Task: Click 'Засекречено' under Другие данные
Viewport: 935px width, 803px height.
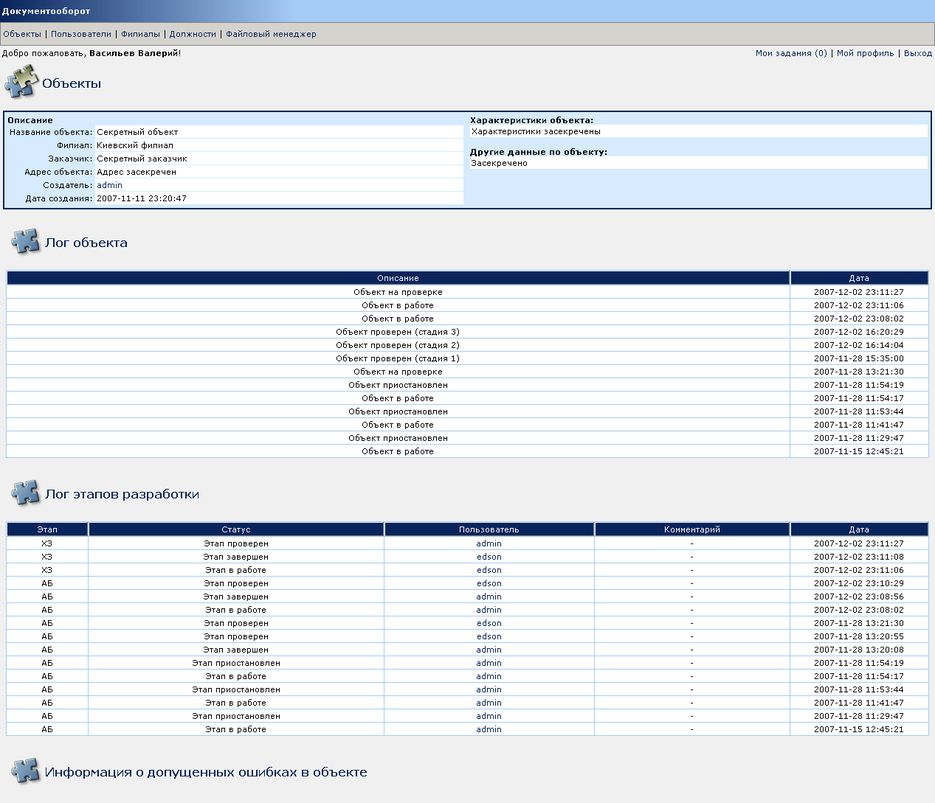Action: 499,163
